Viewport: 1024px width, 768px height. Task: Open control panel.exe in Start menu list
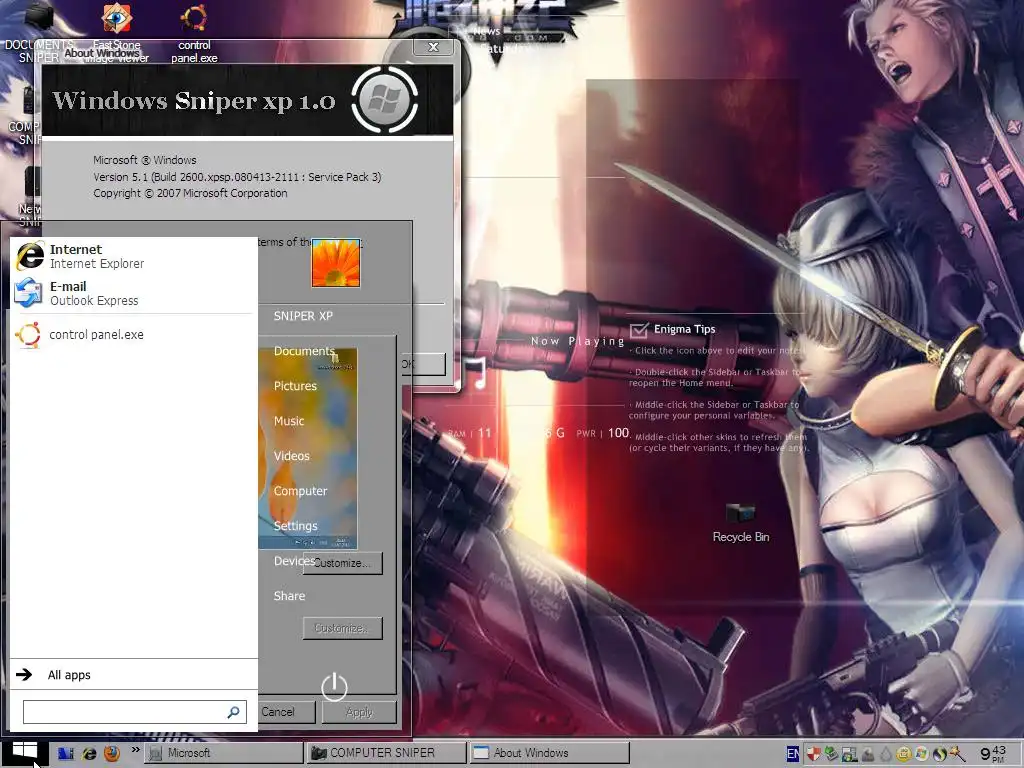tap(134, 334)
